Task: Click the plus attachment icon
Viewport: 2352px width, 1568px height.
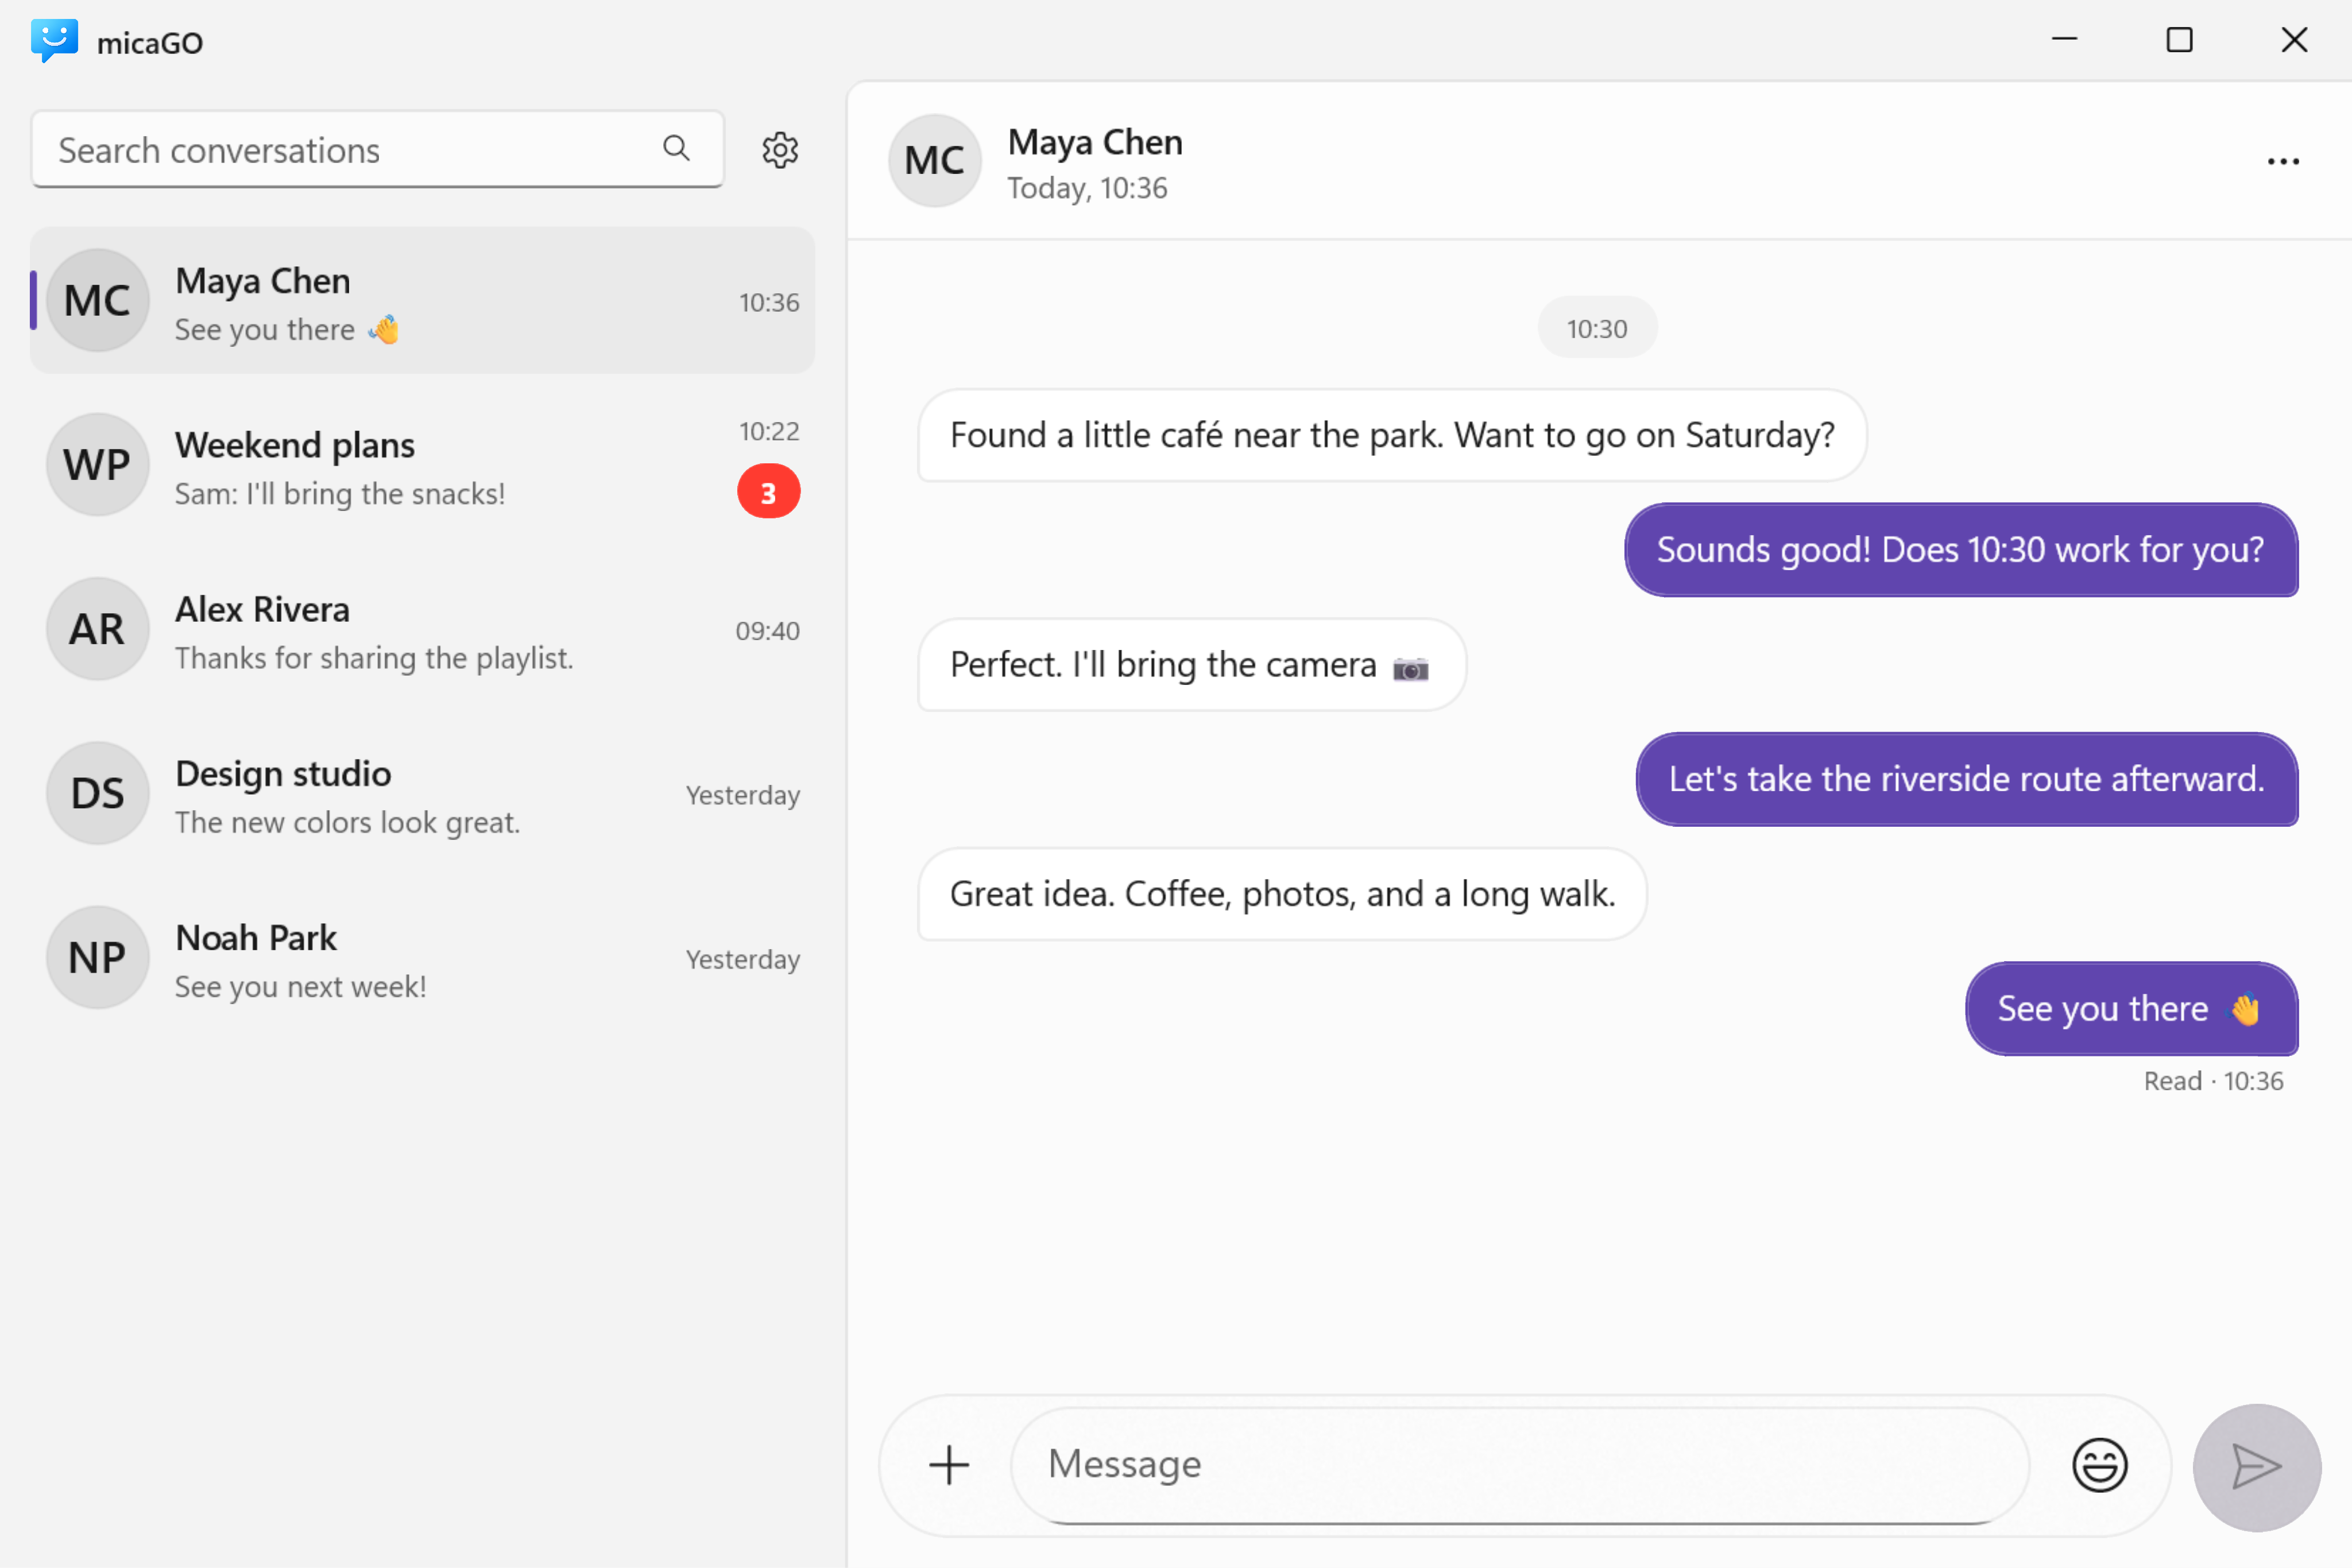Action: (949, 1466)
